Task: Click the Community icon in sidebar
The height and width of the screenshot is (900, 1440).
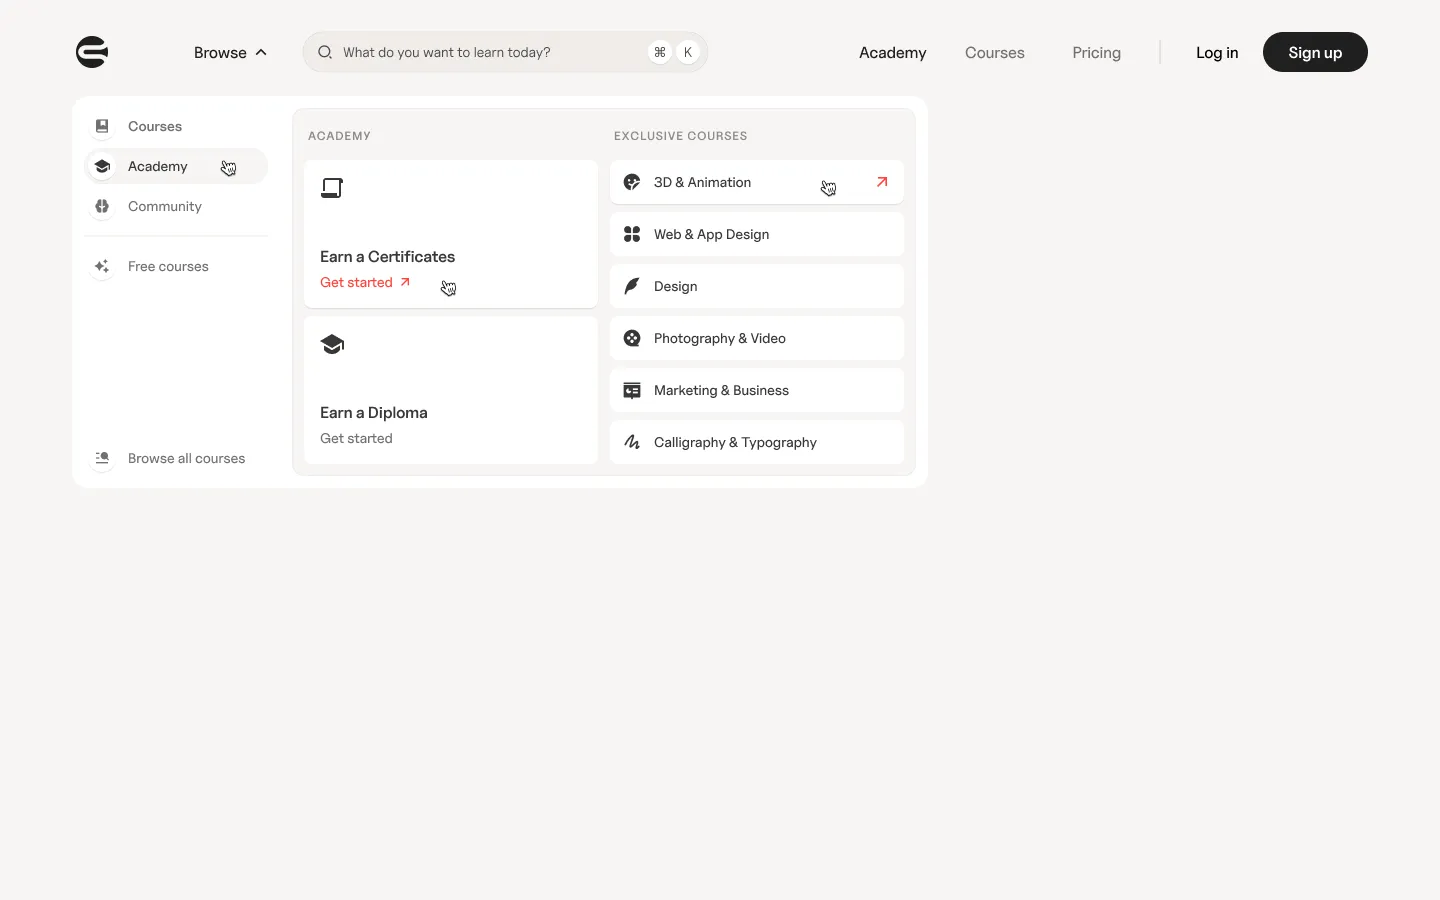Action: tap(102, 206)
